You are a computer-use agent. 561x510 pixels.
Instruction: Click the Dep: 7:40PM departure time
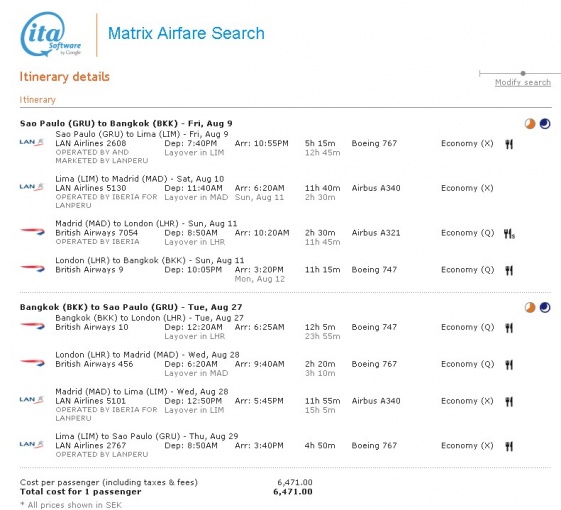click(x=191, y=144)
